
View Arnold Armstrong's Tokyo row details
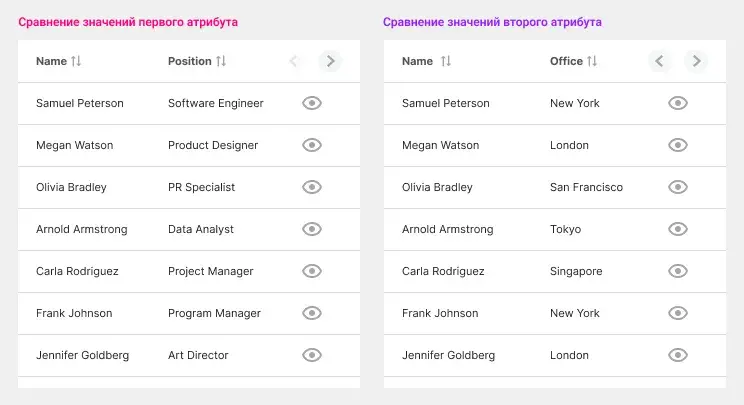[678, 229]
